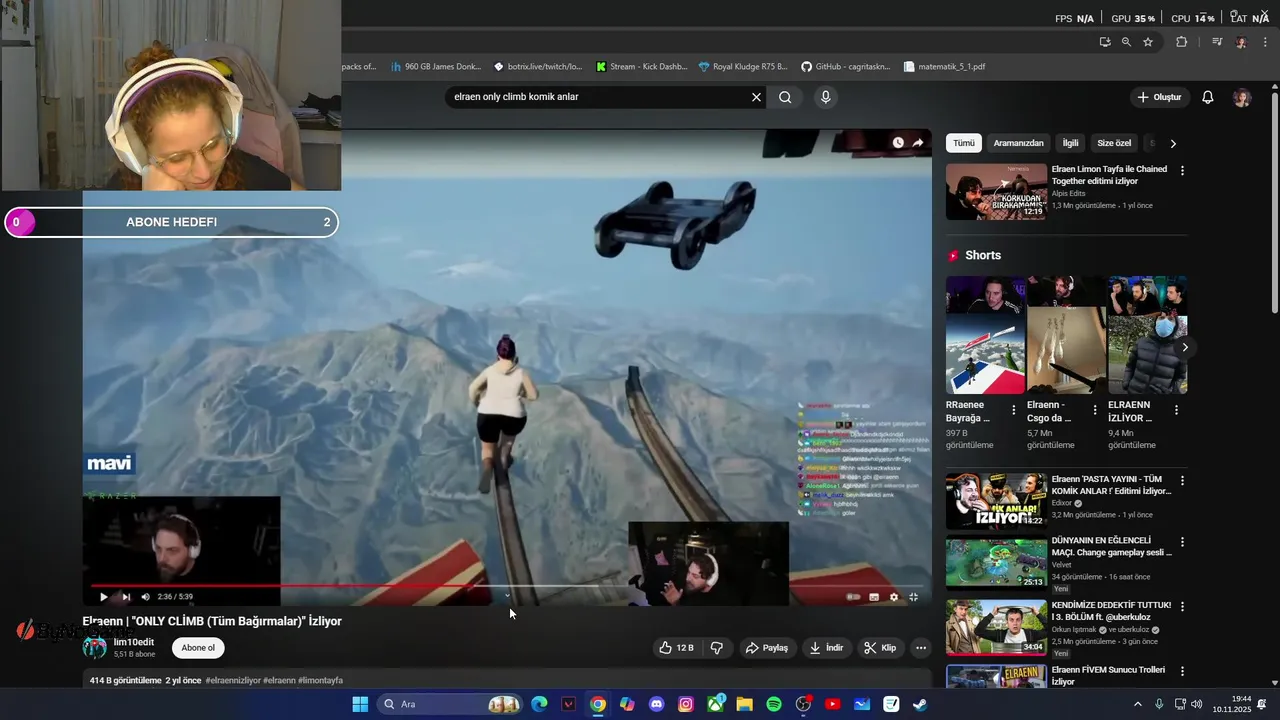Open botrix.live bookmark

click(x=538, y=67)
